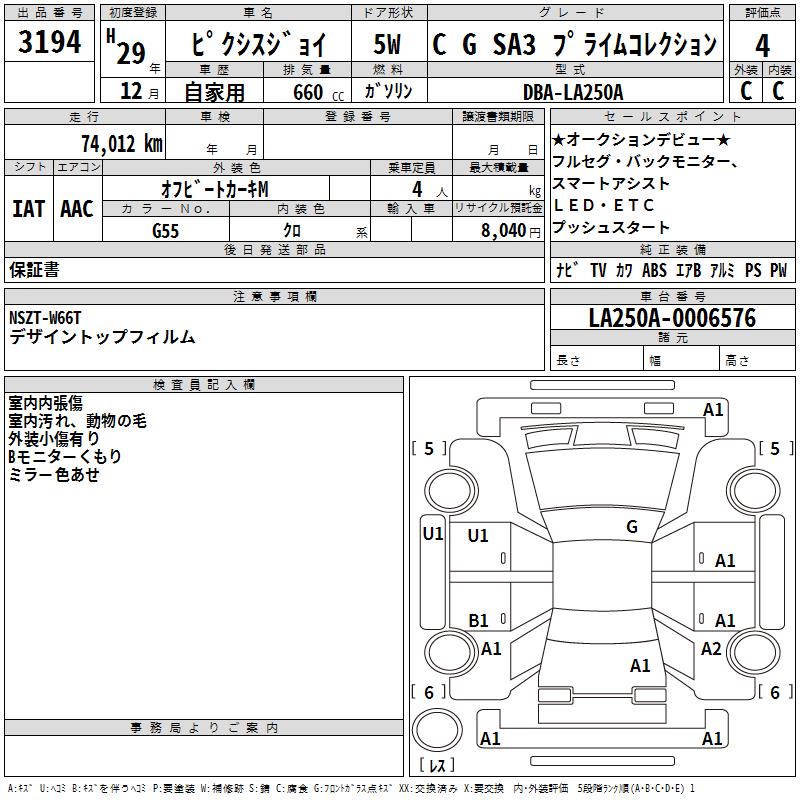Viewport: 800px width, 800px height.
Task: Select the interior color クロ
Action: pos(292,231)
